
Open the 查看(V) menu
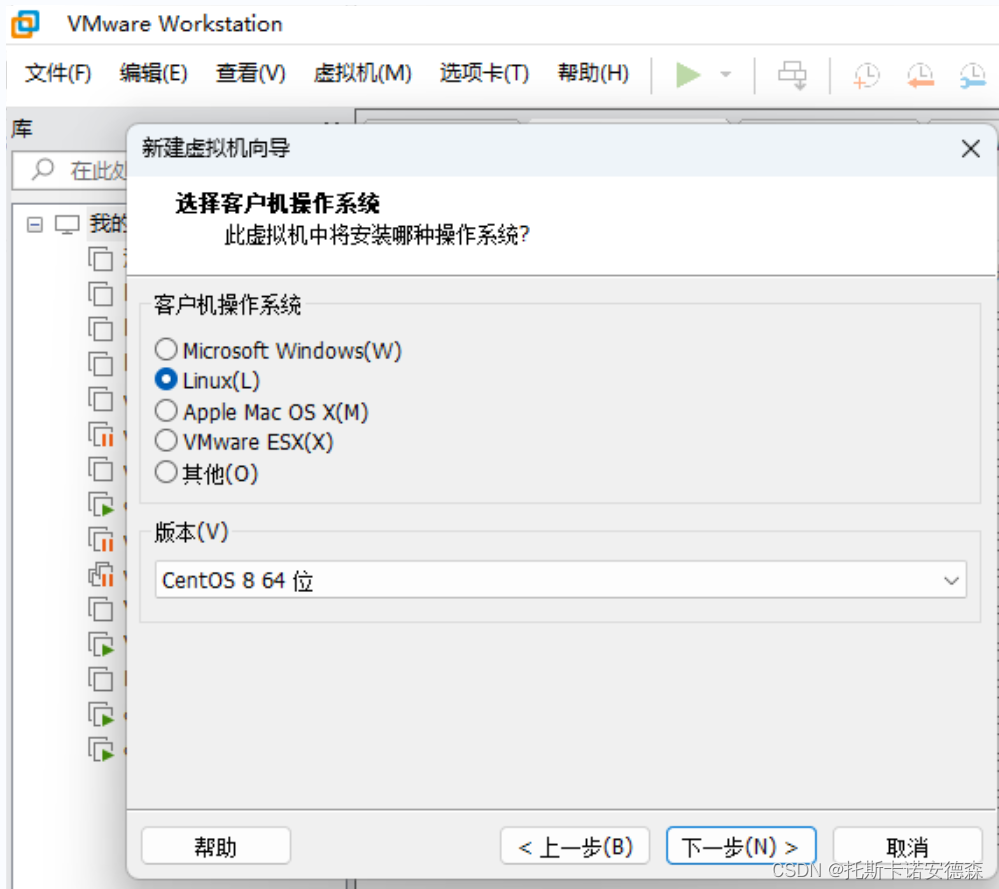tap(250, 73)
